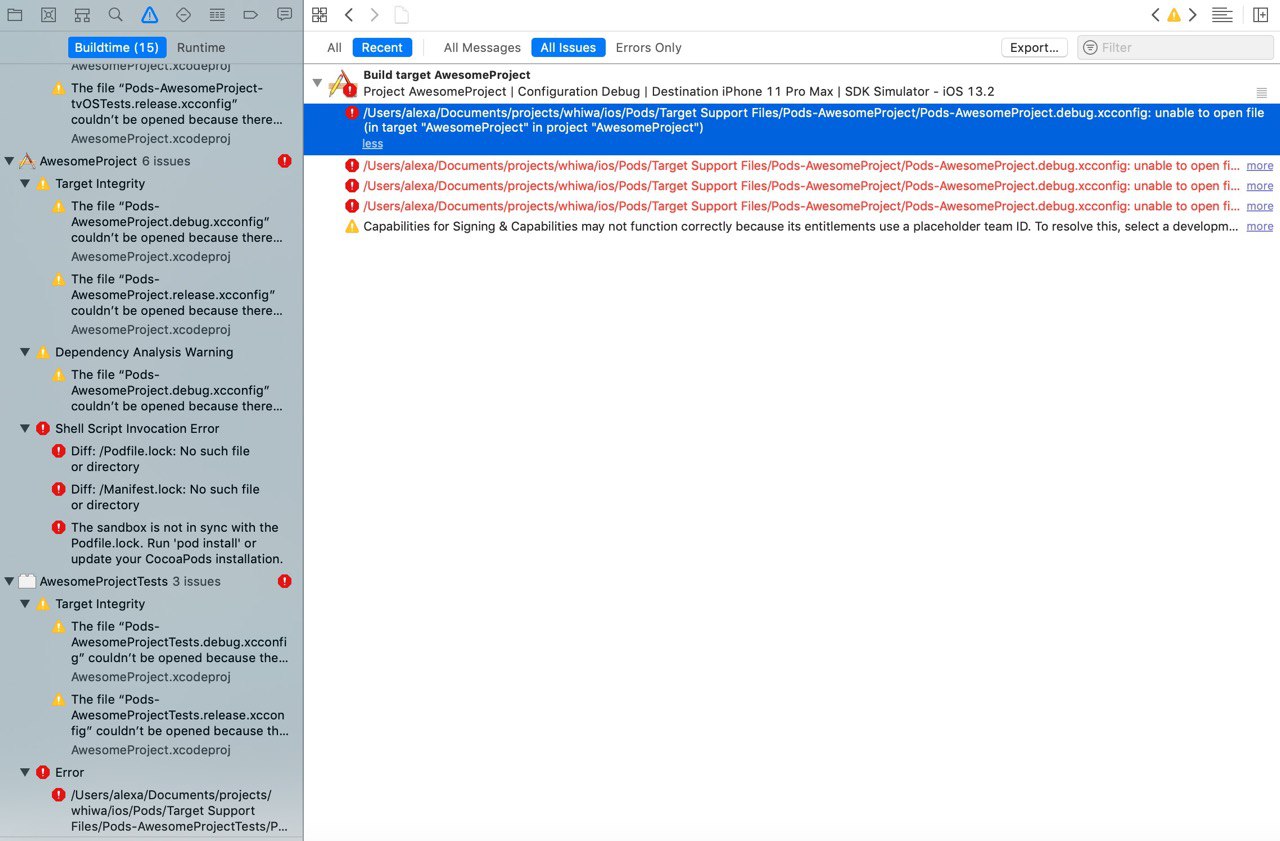Focus the Filter search field
This screenshot has width=1280, height=841.
click(x=1176, y=47)
